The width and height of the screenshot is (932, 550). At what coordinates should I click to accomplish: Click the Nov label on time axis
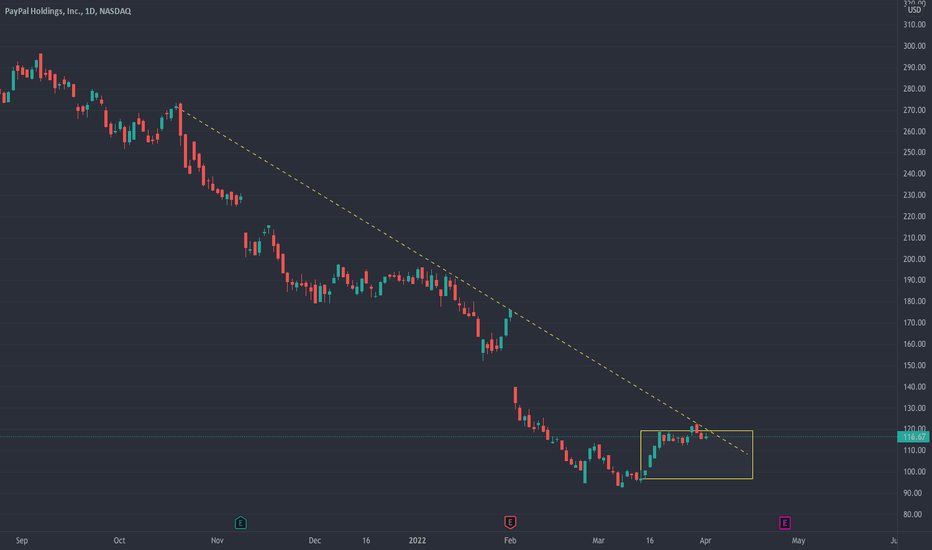click(217, 540)
